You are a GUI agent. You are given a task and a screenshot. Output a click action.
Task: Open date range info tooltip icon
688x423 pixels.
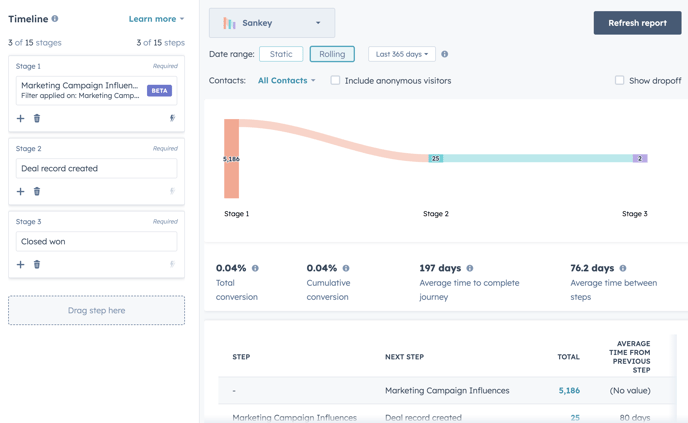pos(444,54)
